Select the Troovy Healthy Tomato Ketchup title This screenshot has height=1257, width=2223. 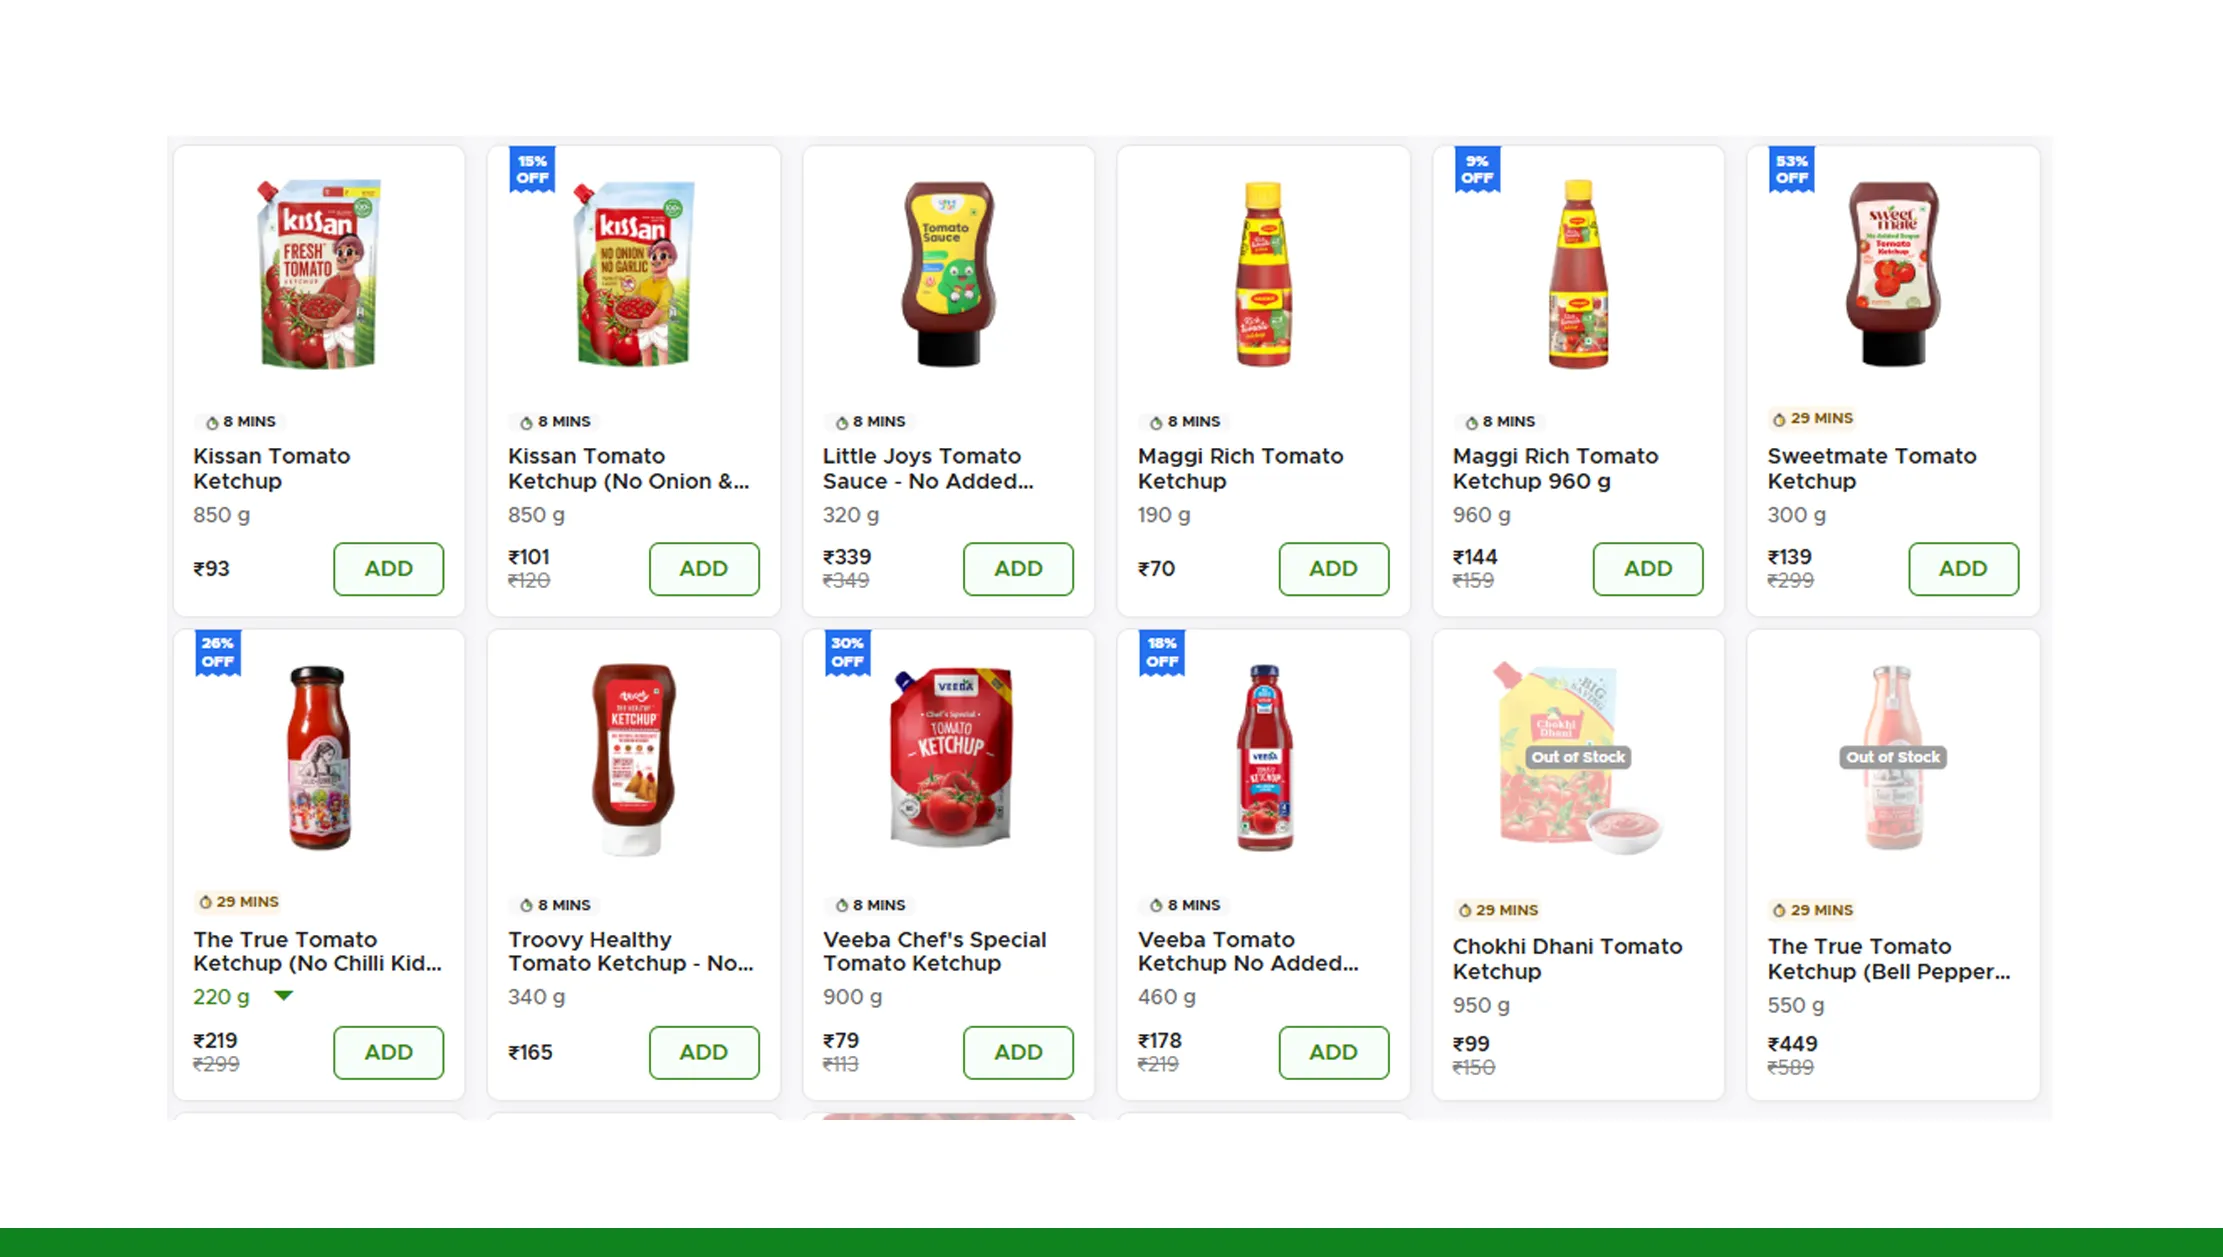pos(630,951)
